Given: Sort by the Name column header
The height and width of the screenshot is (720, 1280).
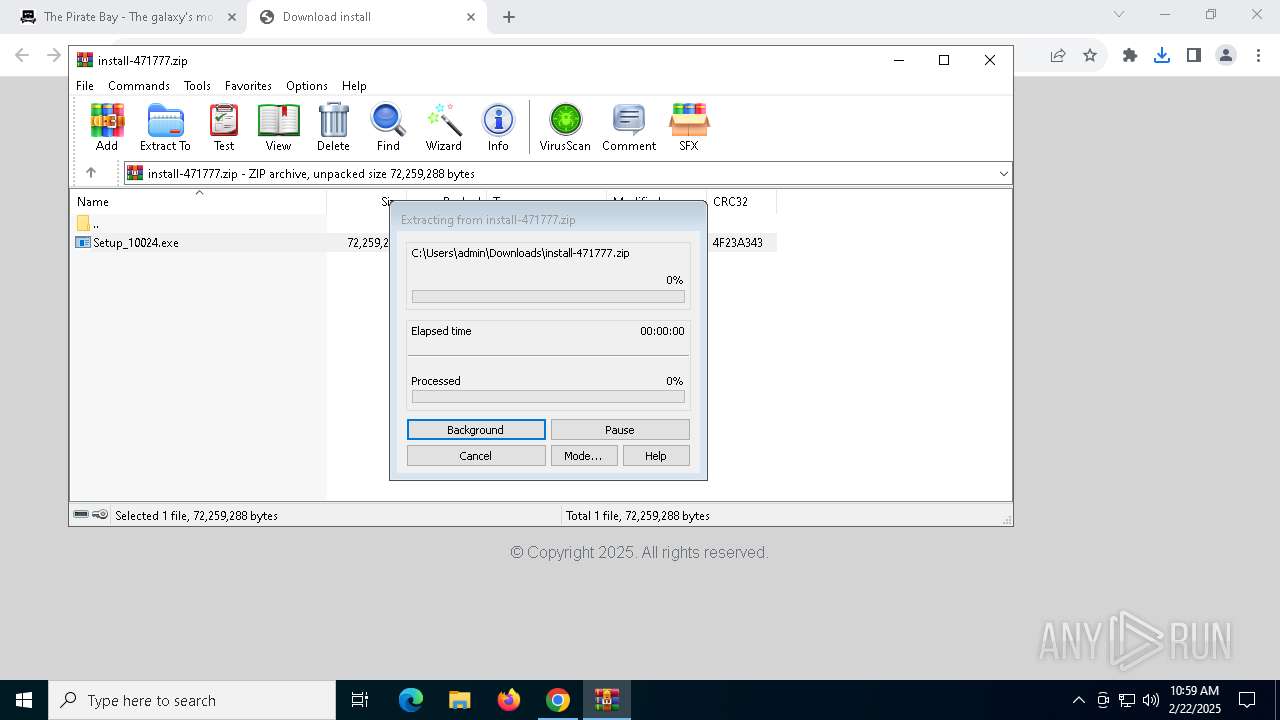Looking at the screenshot, I should coord(198,201).
